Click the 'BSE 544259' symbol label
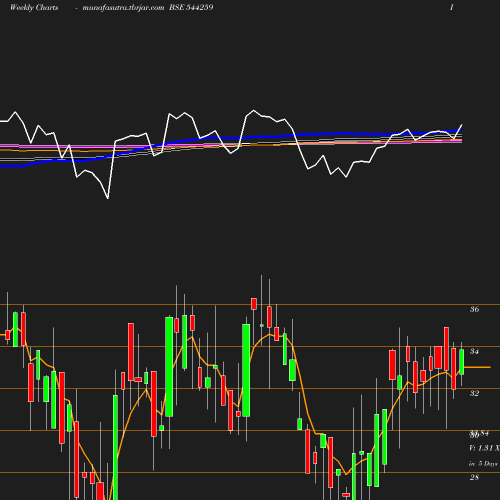 point(191,7)
